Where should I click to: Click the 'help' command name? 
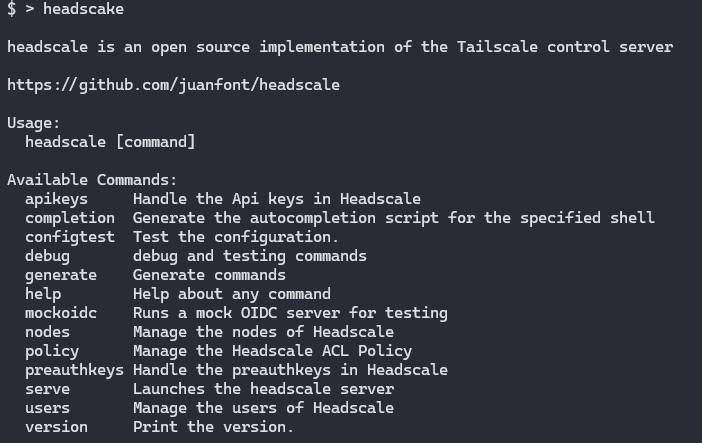(x=43, y=294)
